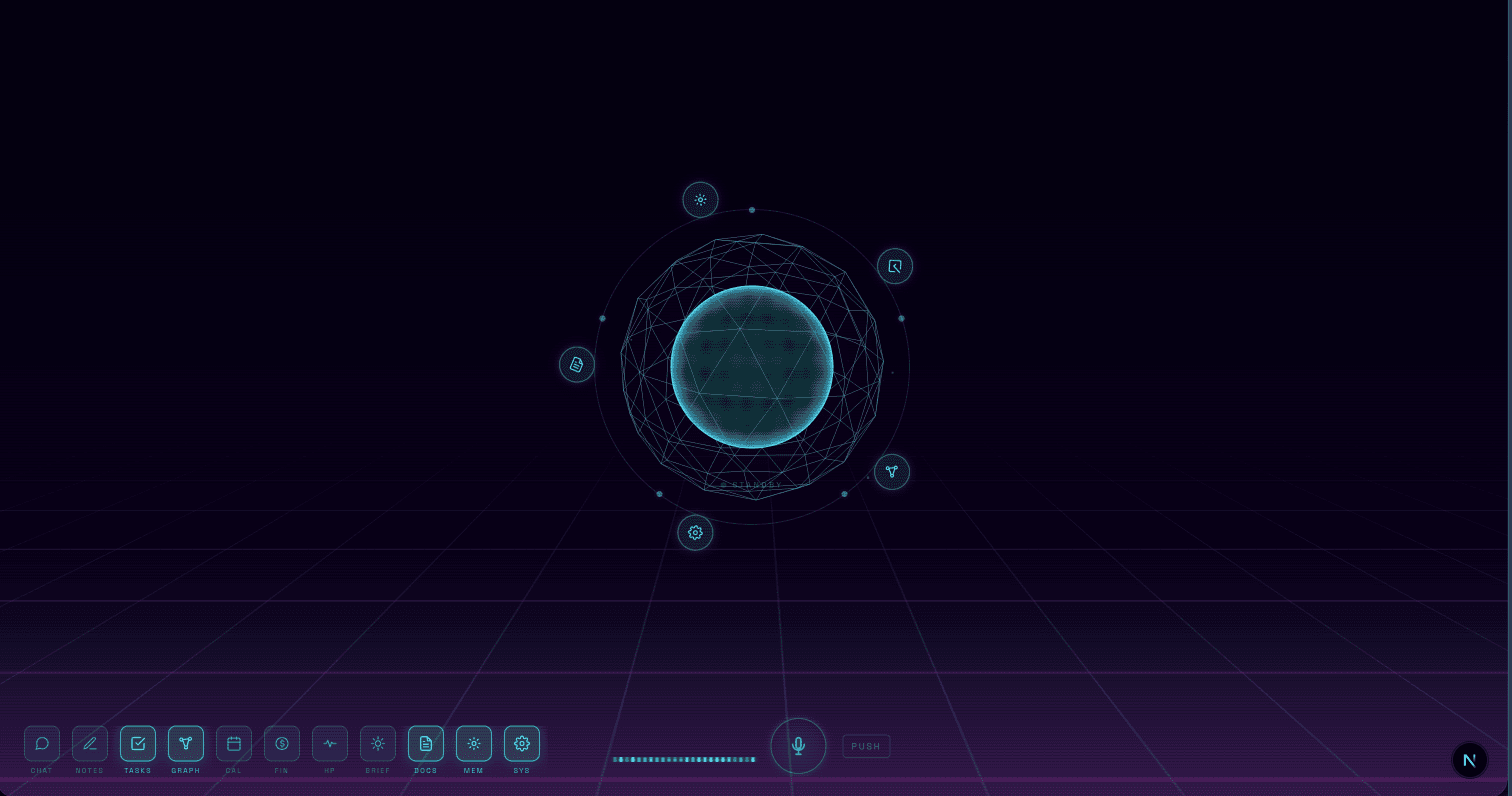The height and width of the screenshot is (796, 1512).
Task: Toggle the Graph button in the bottom dock
Action: (x=186, y=743)
